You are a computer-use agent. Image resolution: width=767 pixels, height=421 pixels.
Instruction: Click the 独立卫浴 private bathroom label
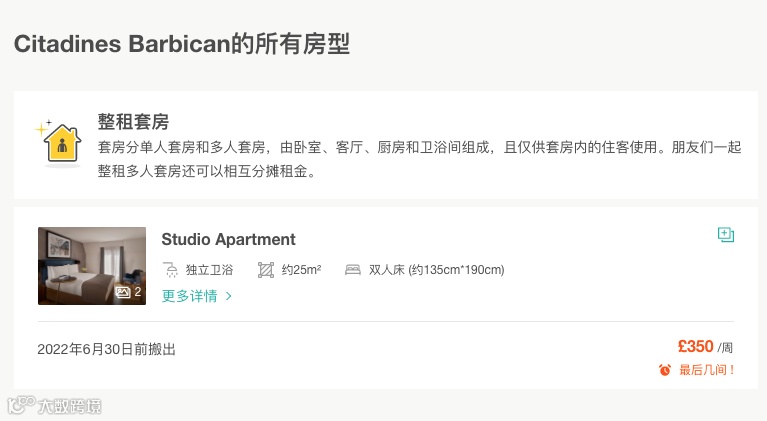(x=209, y=269)
